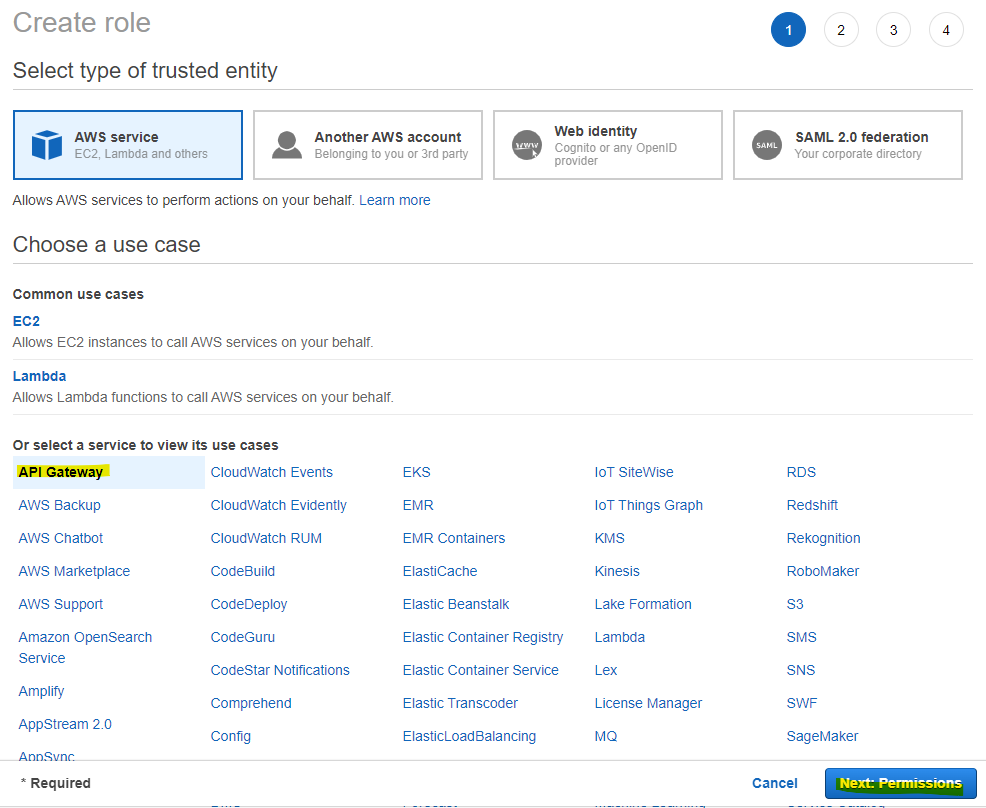Image resolution: width=986 pixels, height=808 pixels.
Task: Select Kinesis to view its use cases
Action: point(617,571)
